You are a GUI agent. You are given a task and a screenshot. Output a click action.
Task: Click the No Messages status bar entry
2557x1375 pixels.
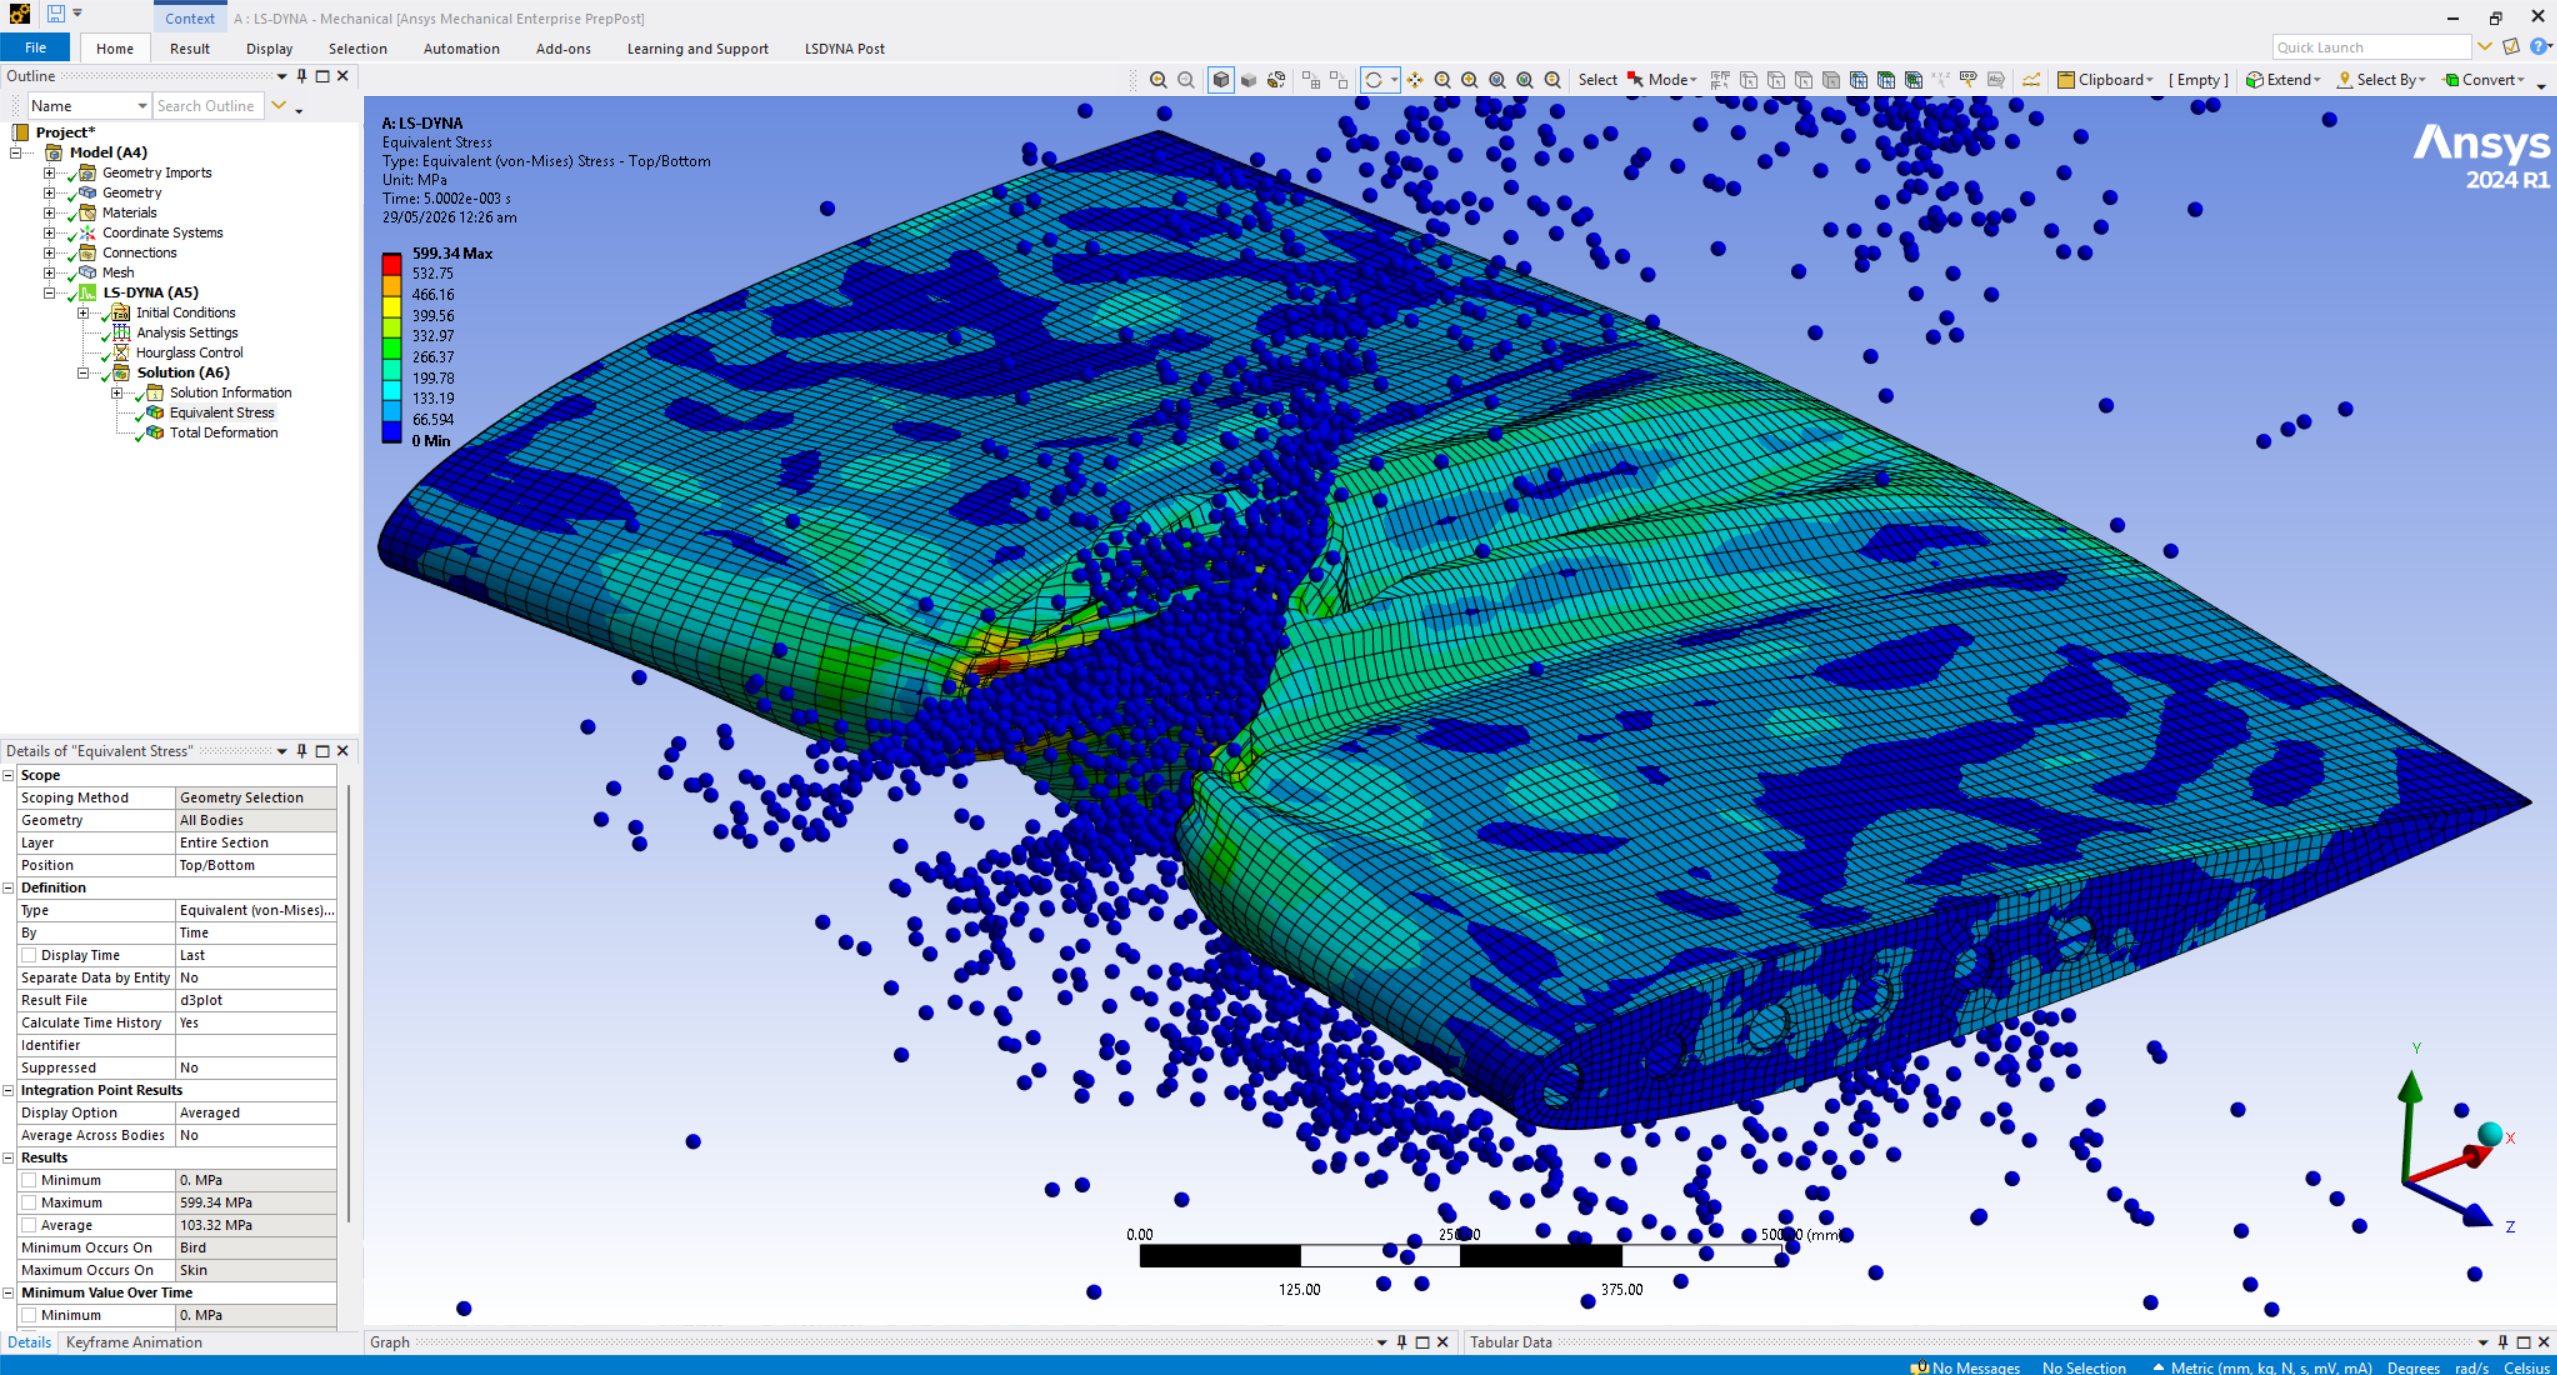[x=1965, y=1367]
